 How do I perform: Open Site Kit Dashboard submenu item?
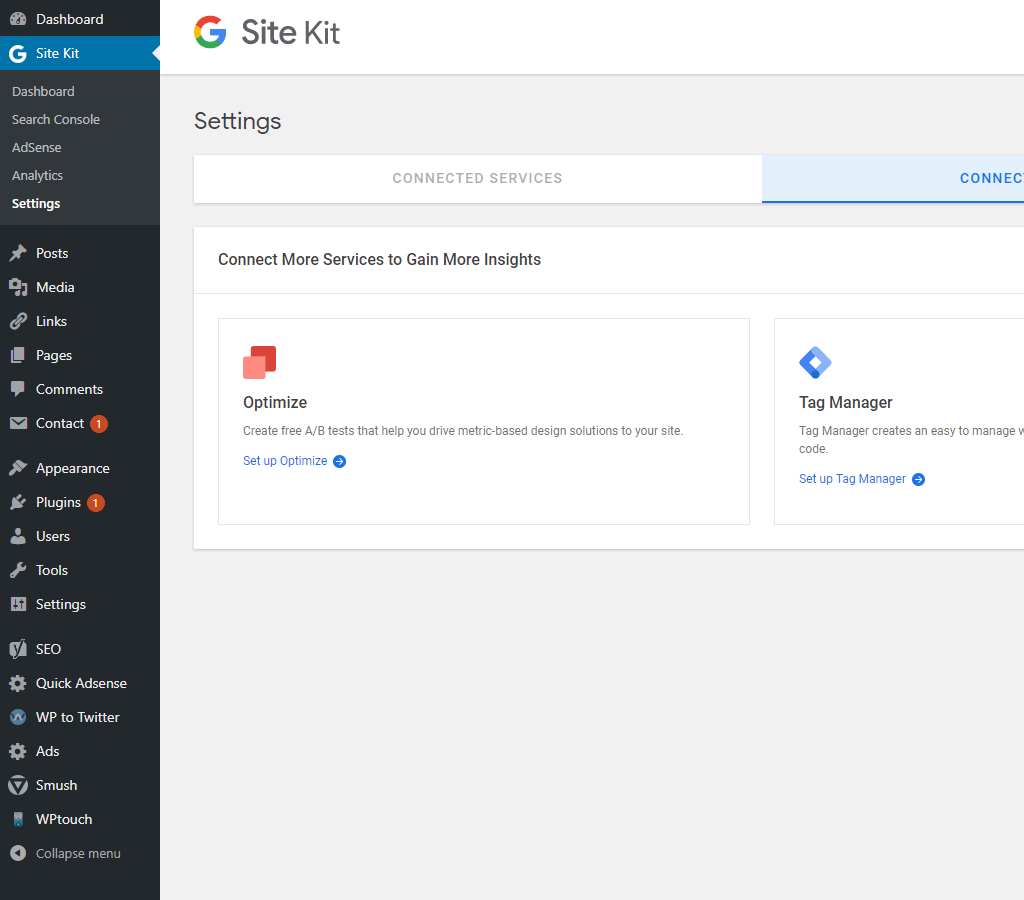pyautogui.click(x=43, y=91)
